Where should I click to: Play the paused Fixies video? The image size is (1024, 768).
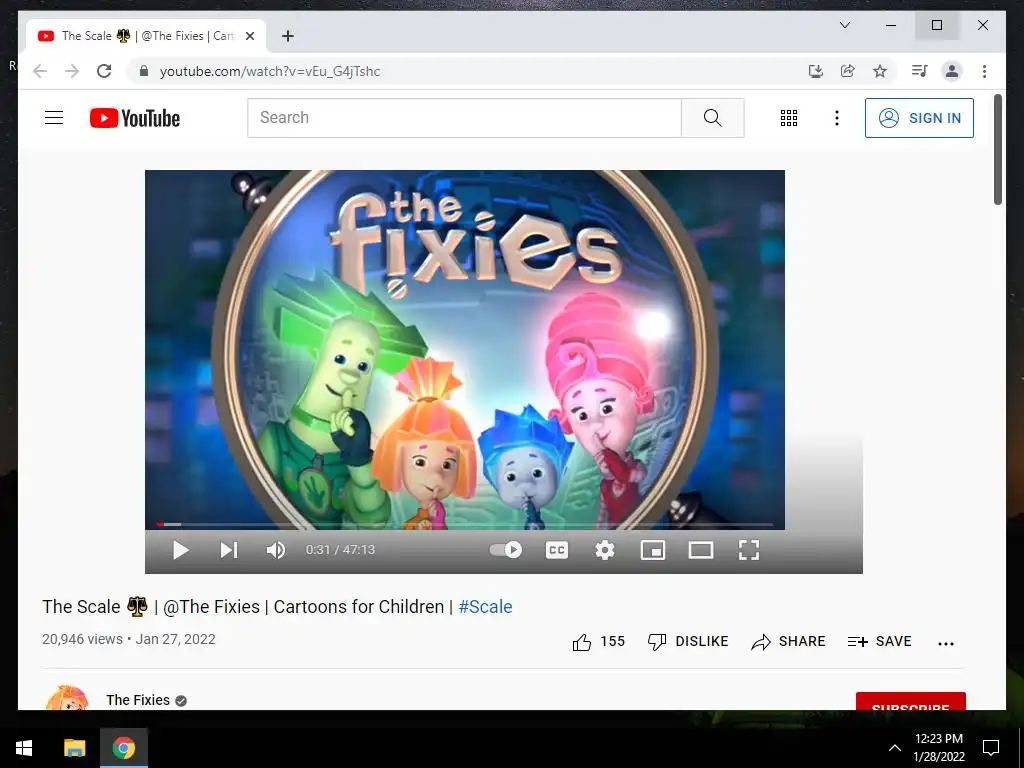click(181, 550)
